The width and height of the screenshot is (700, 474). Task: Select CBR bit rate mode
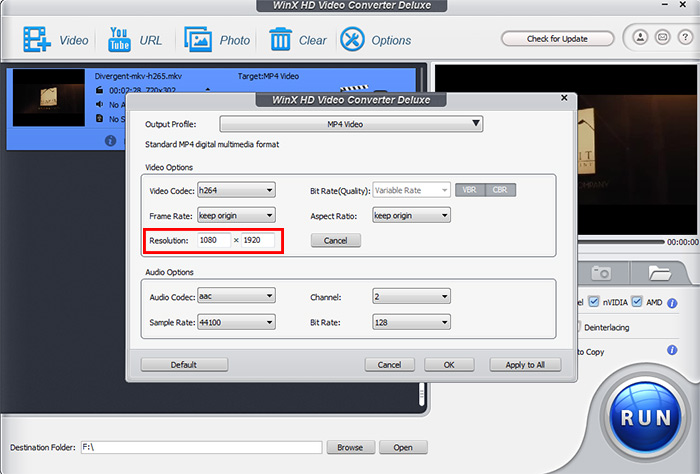pyautogui.click(x=500, y=190)
